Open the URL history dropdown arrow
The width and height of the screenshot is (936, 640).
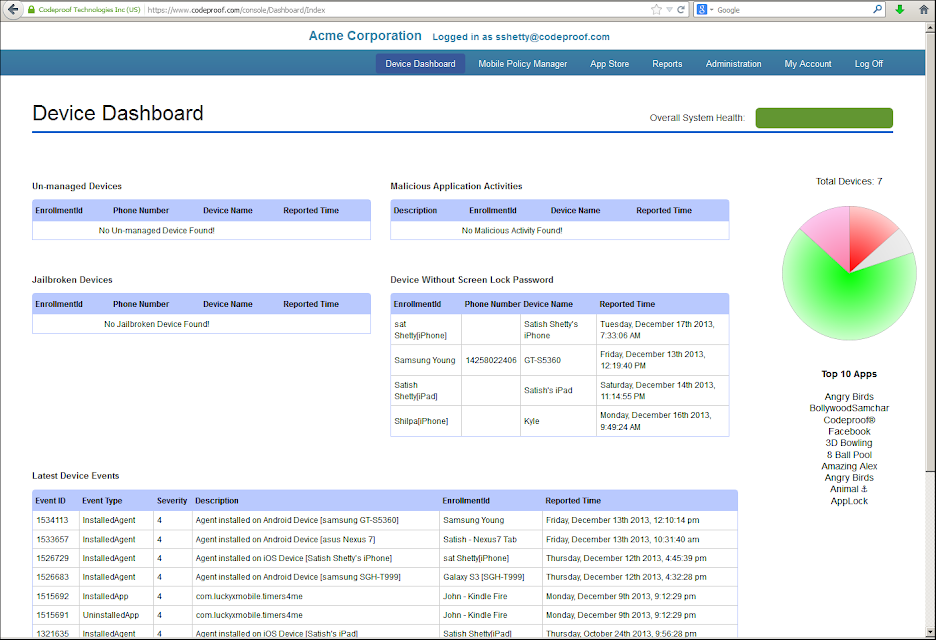click(670, 10)
